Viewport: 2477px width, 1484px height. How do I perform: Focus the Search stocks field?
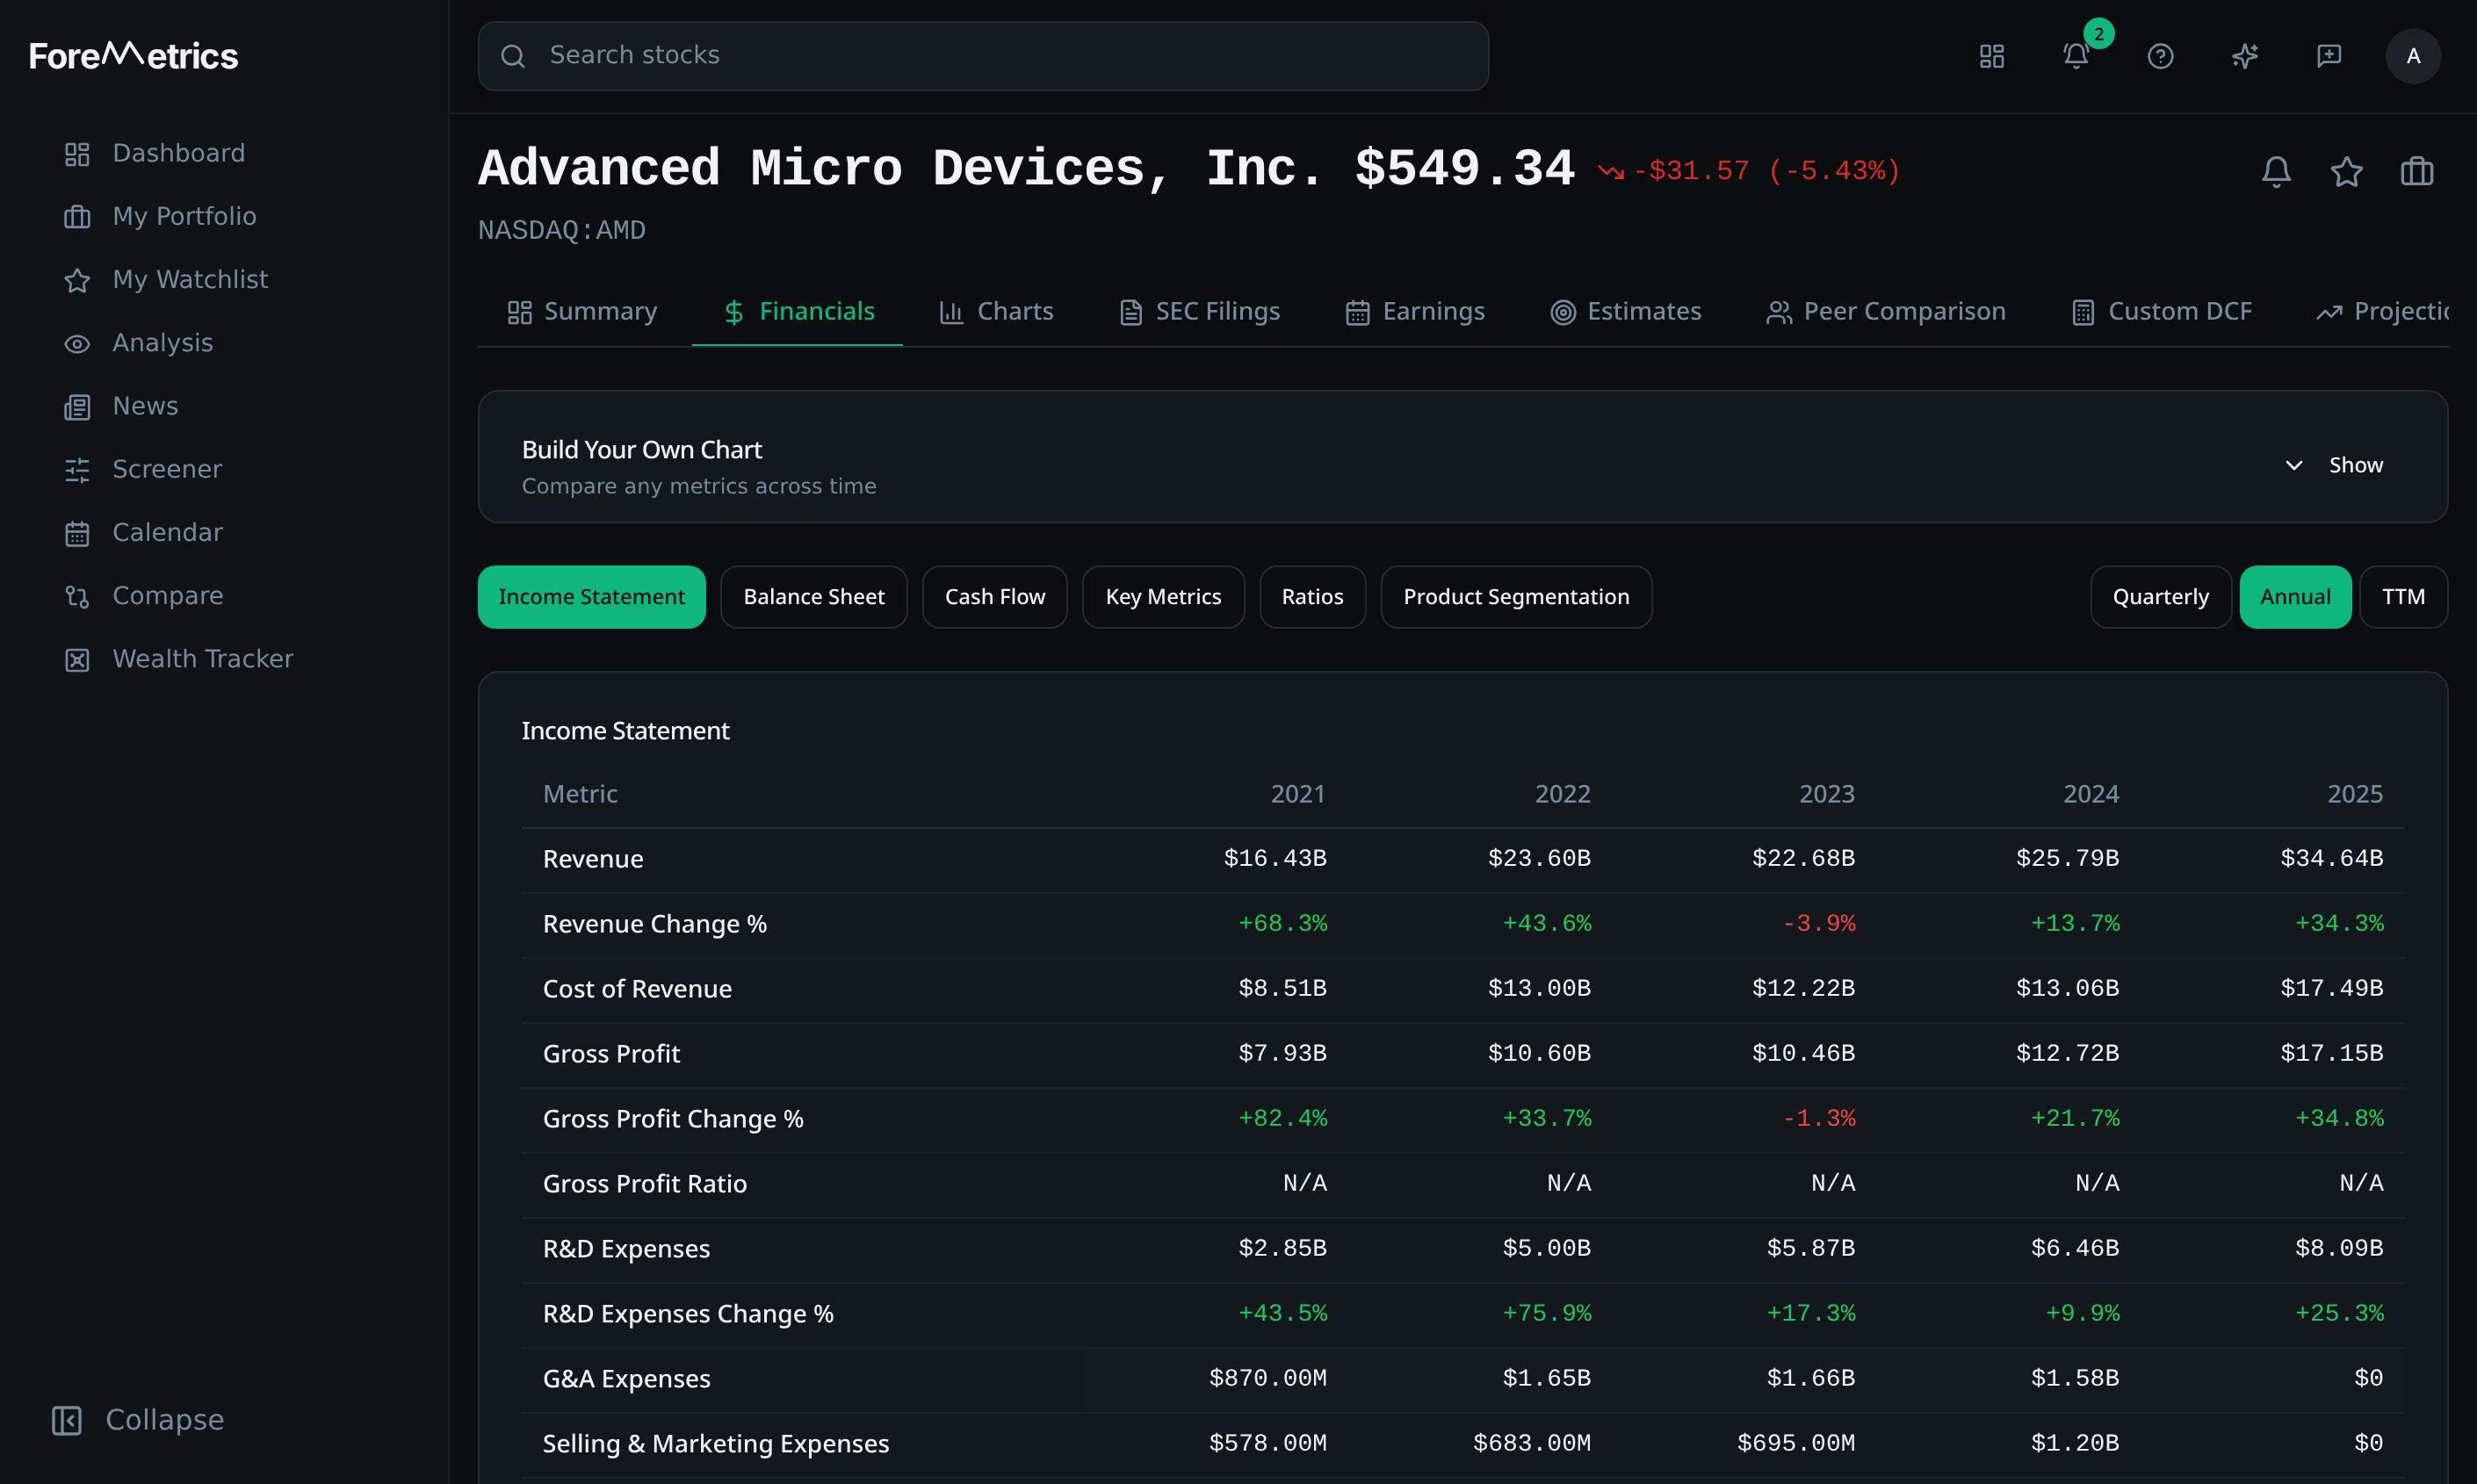tap(983, 56)
